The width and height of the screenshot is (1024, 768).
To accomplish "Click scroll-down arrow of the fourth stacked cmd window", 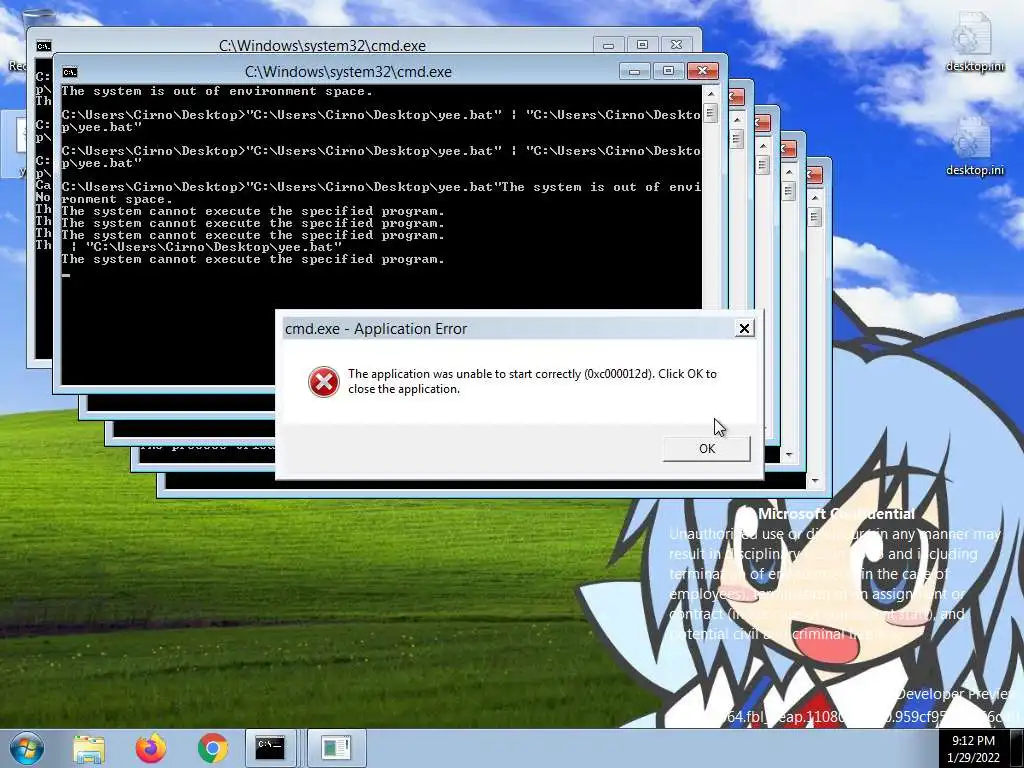I will pos(789,455).
